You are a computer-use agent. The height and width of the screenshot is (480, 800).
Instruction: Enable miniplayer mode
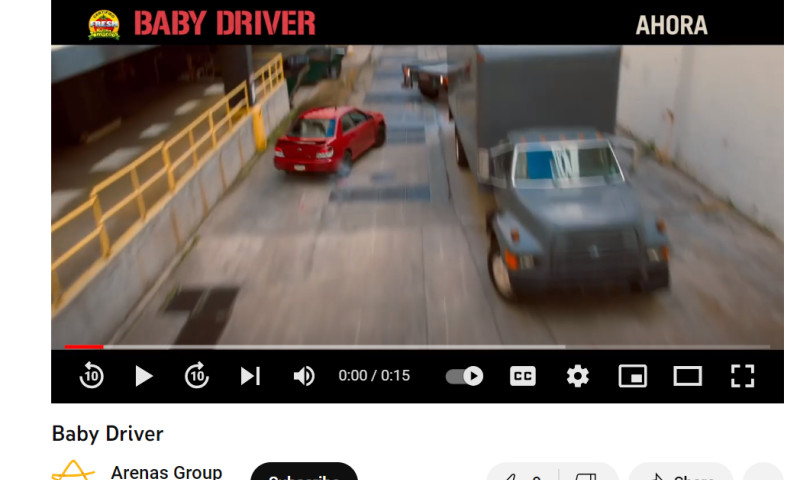point(632,376)
